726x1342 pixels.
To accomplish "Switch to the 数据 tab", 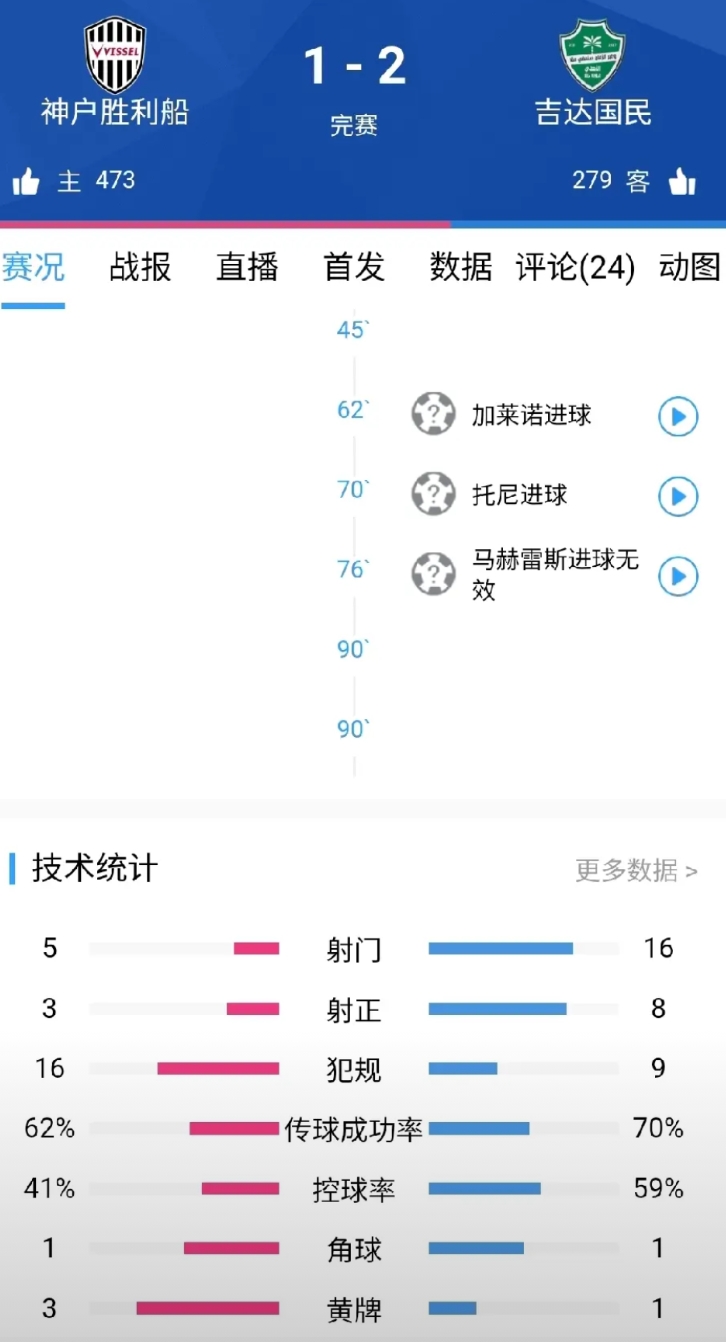I will click(460, 267).
